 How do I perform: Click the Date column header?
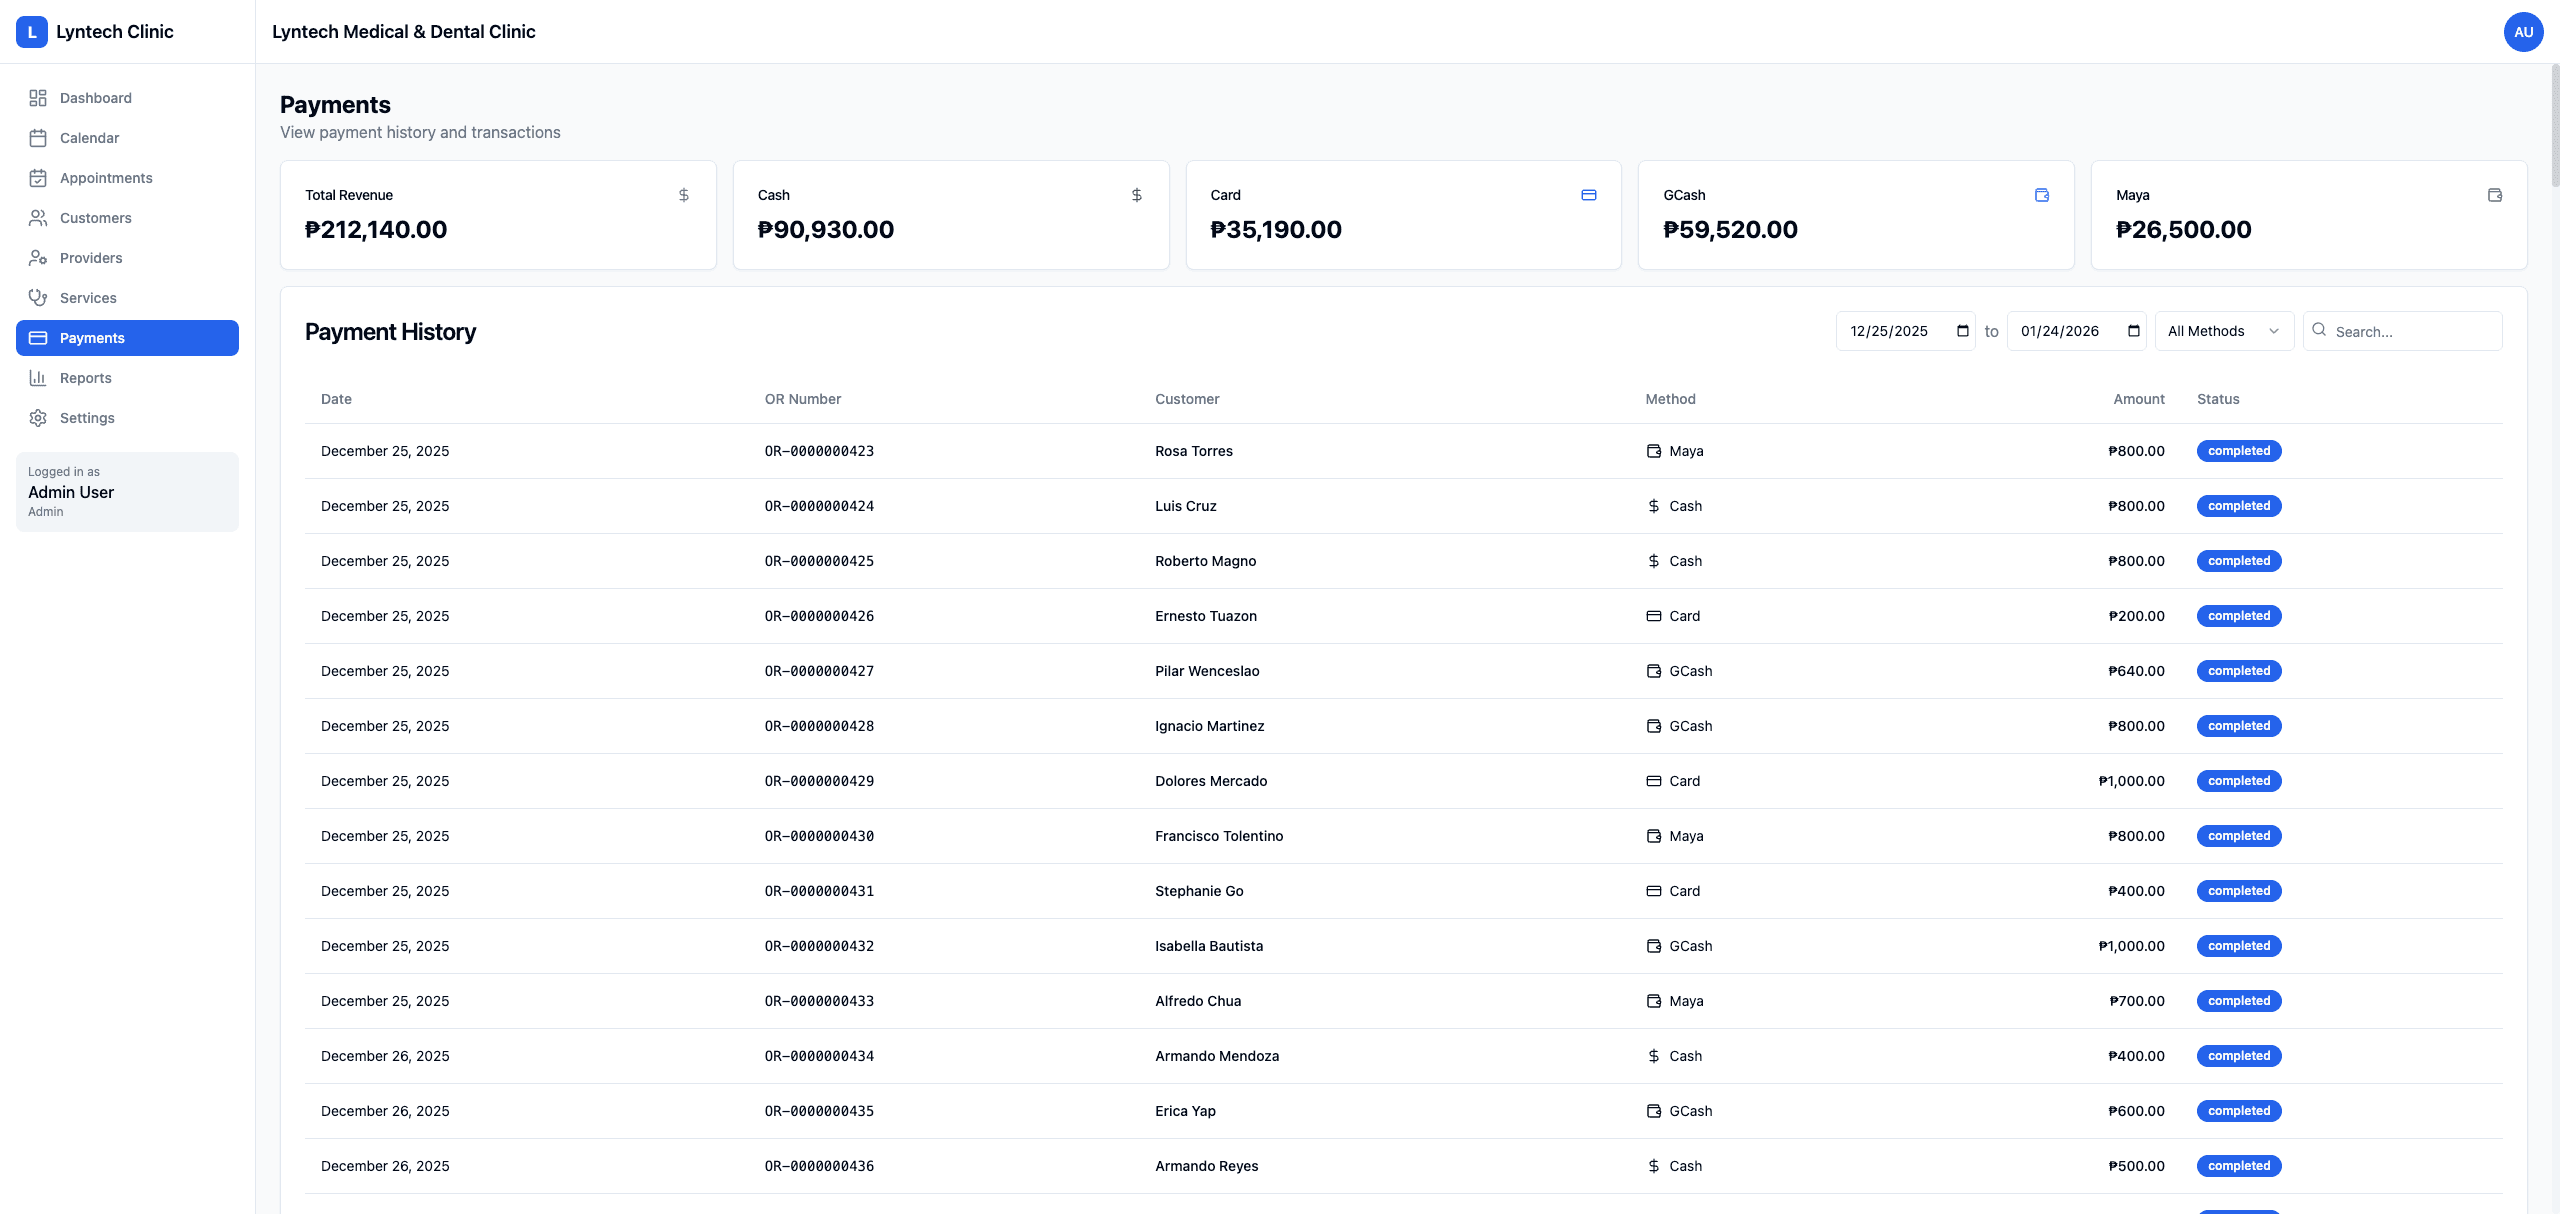click(x=336, y=399)
